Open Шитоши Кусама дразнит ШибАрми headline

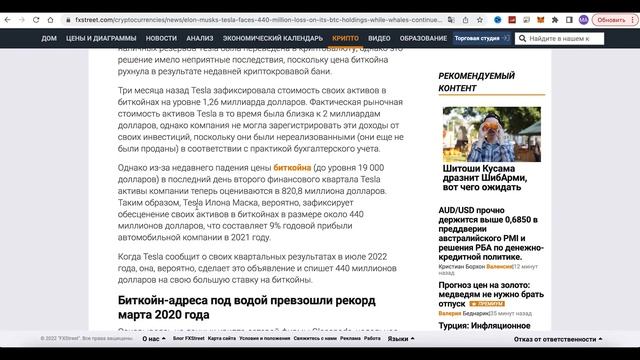point(485,178)
